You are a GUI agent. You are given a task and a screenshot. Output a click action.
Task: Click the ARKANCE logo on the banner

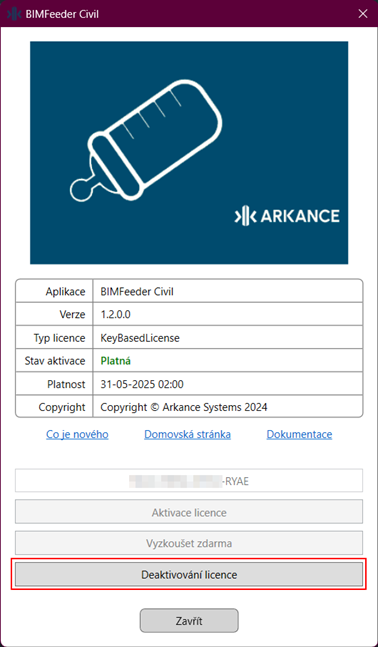287,216
